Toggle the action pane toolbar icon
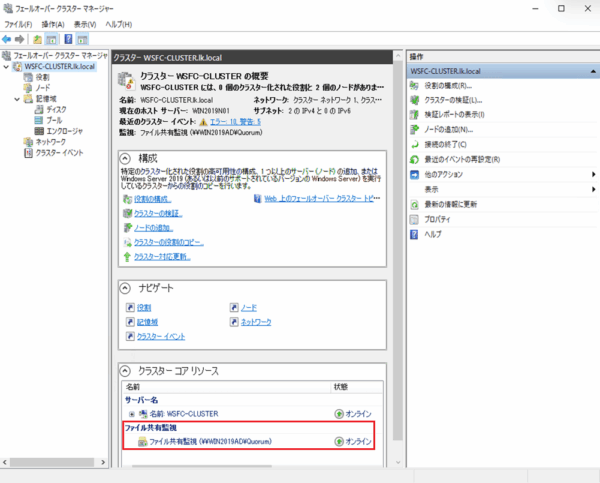 (x=82, y=39)
